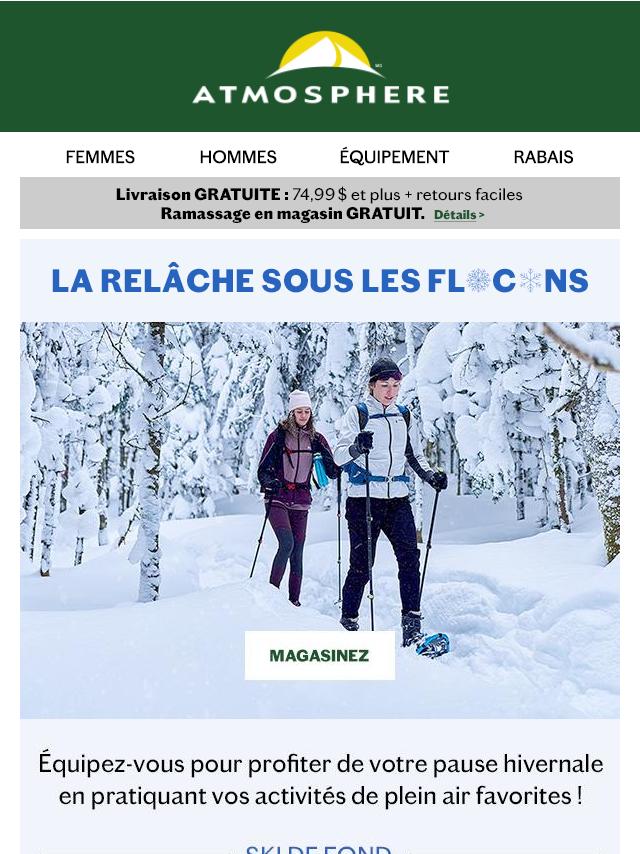This screenshot has width=640, height=854.
Task: Click Ramassage en magasin GRATUIT text
Action: click(x=292, y=214)
